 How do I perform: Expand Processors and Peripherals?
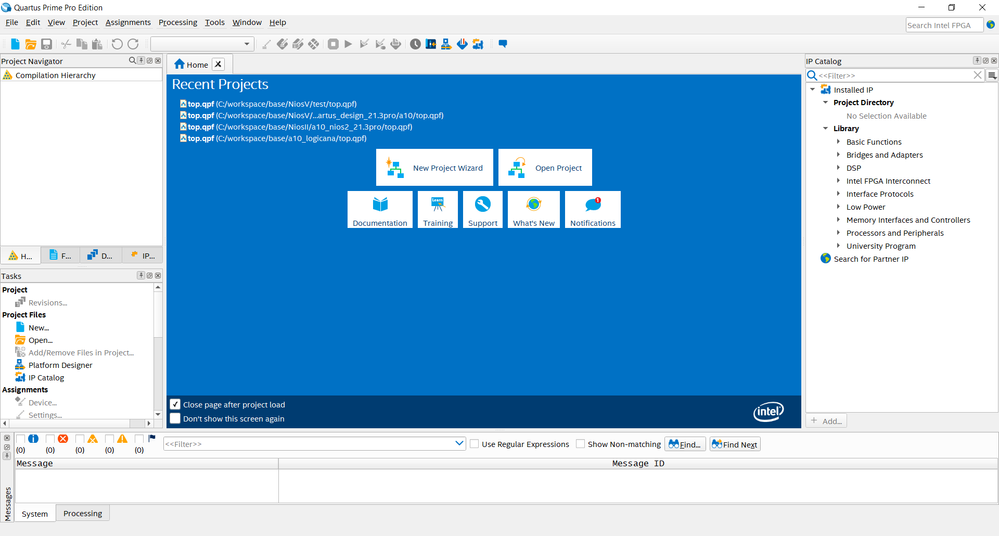[x=838, y=233]
